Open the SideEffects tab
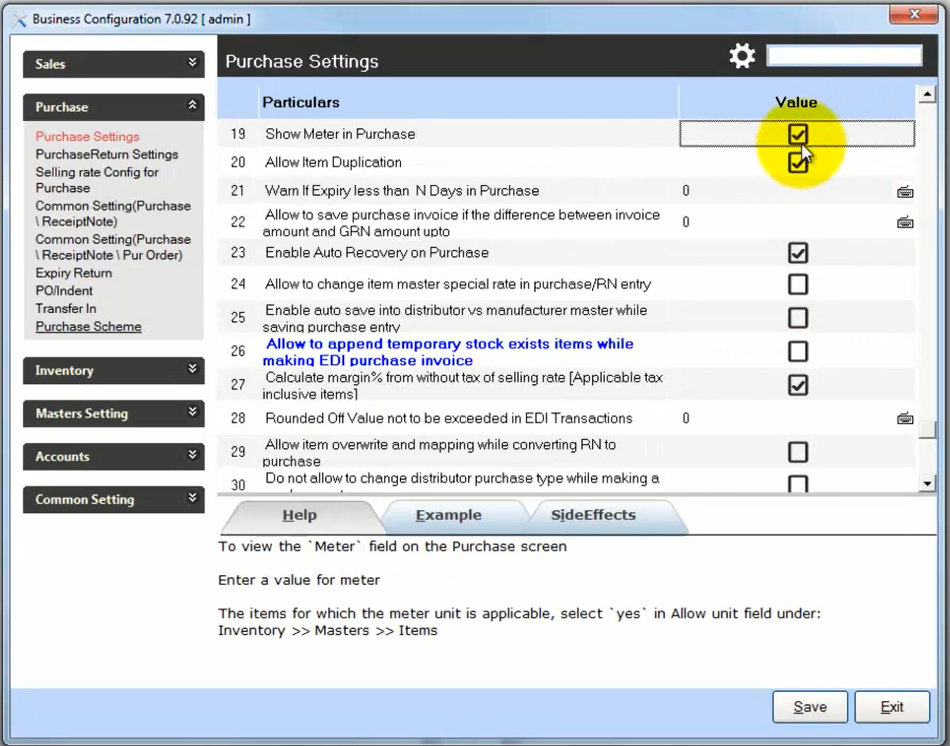 point(593,516)
